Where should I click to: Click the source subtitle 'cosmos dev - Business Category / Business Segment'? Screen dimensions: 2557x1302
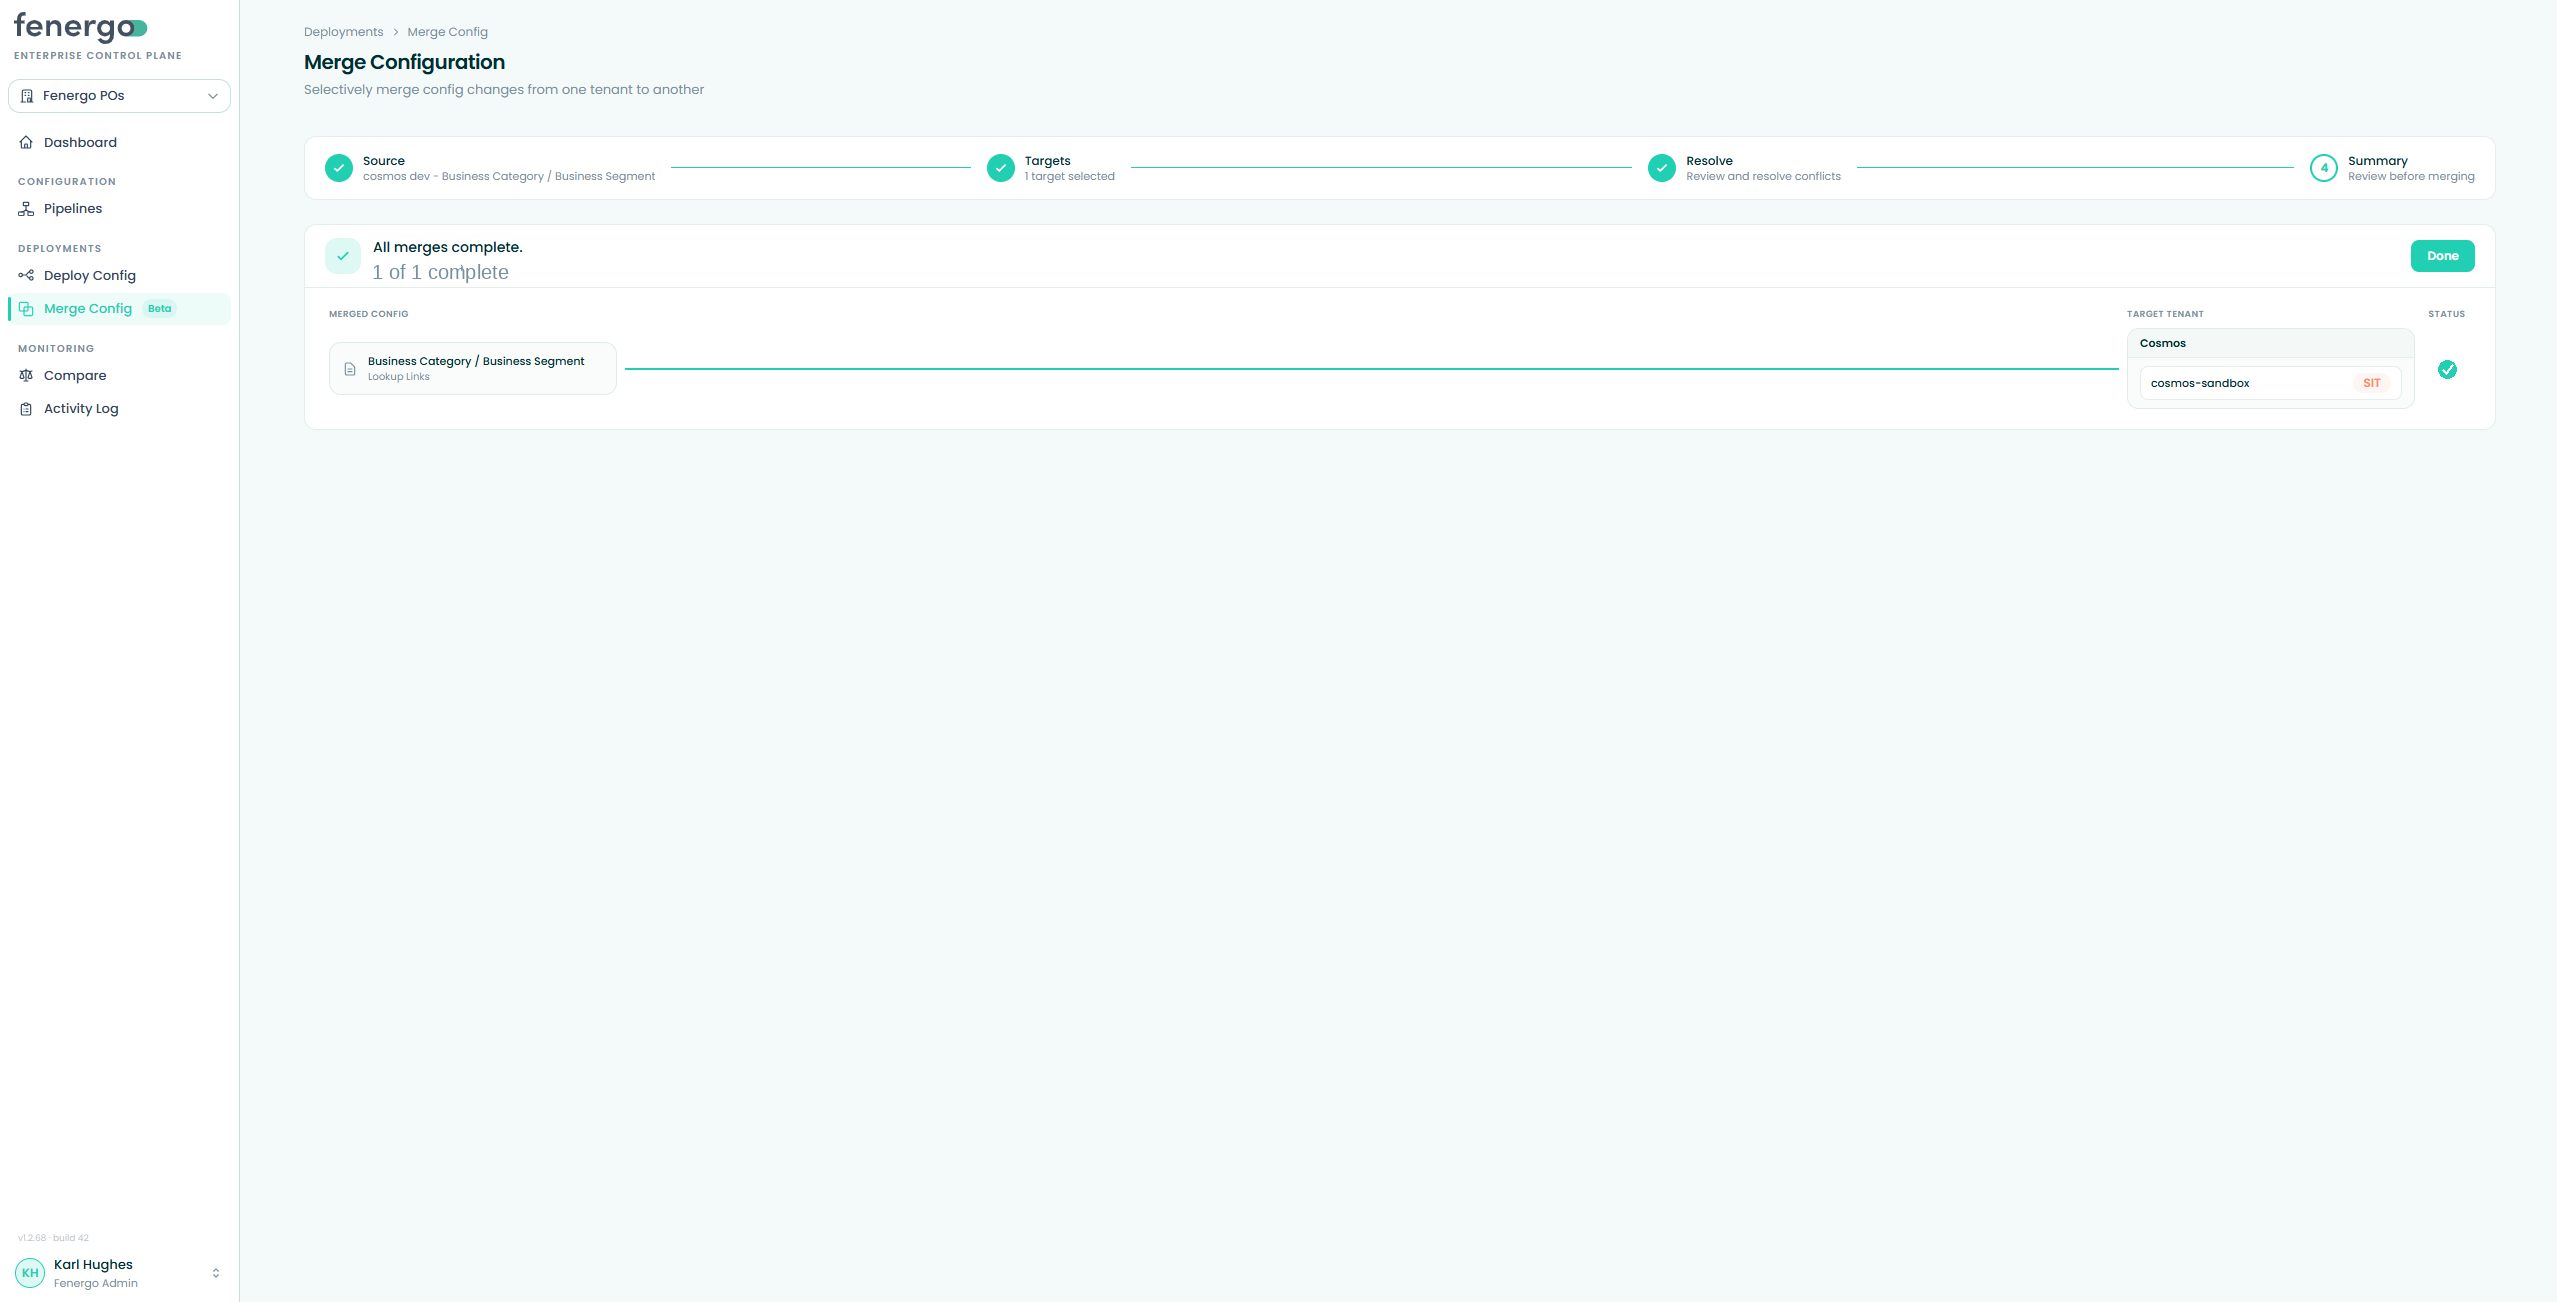click(x=509, y=176)
